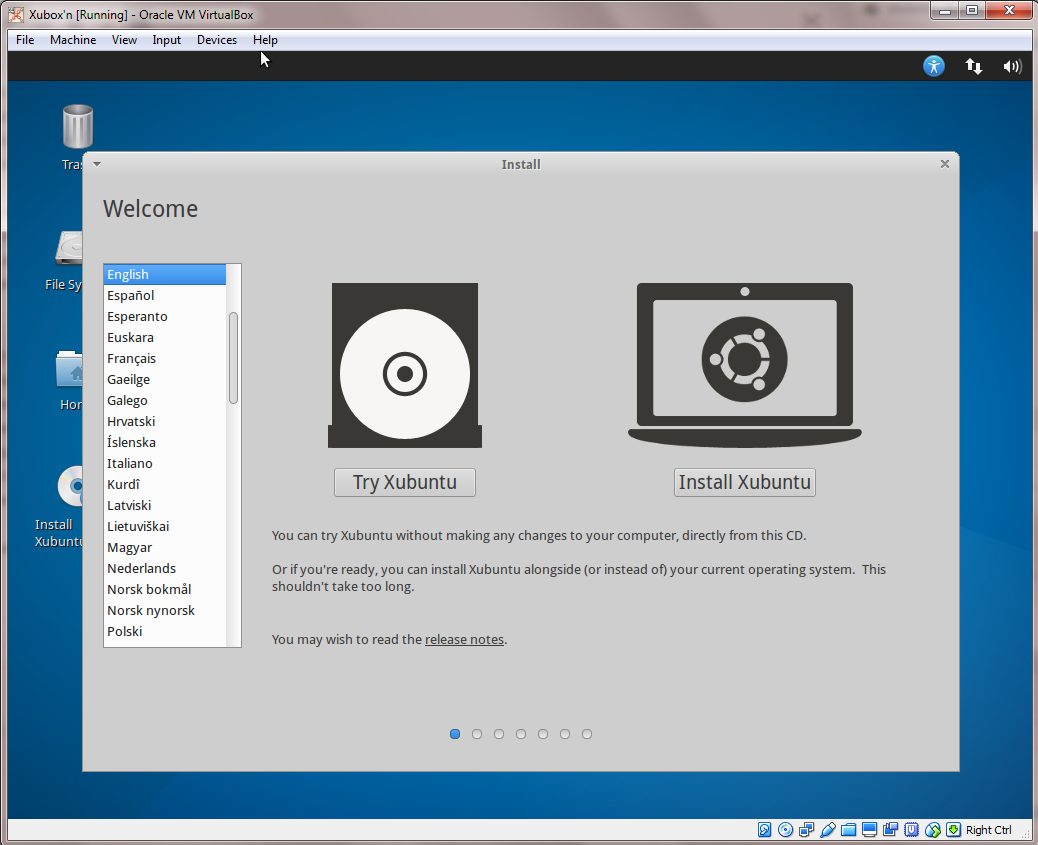The width and height of the screenshot is (1038, 845).
Task: Click the Try Xubuntu button
Action: click(x=405, y=482)
